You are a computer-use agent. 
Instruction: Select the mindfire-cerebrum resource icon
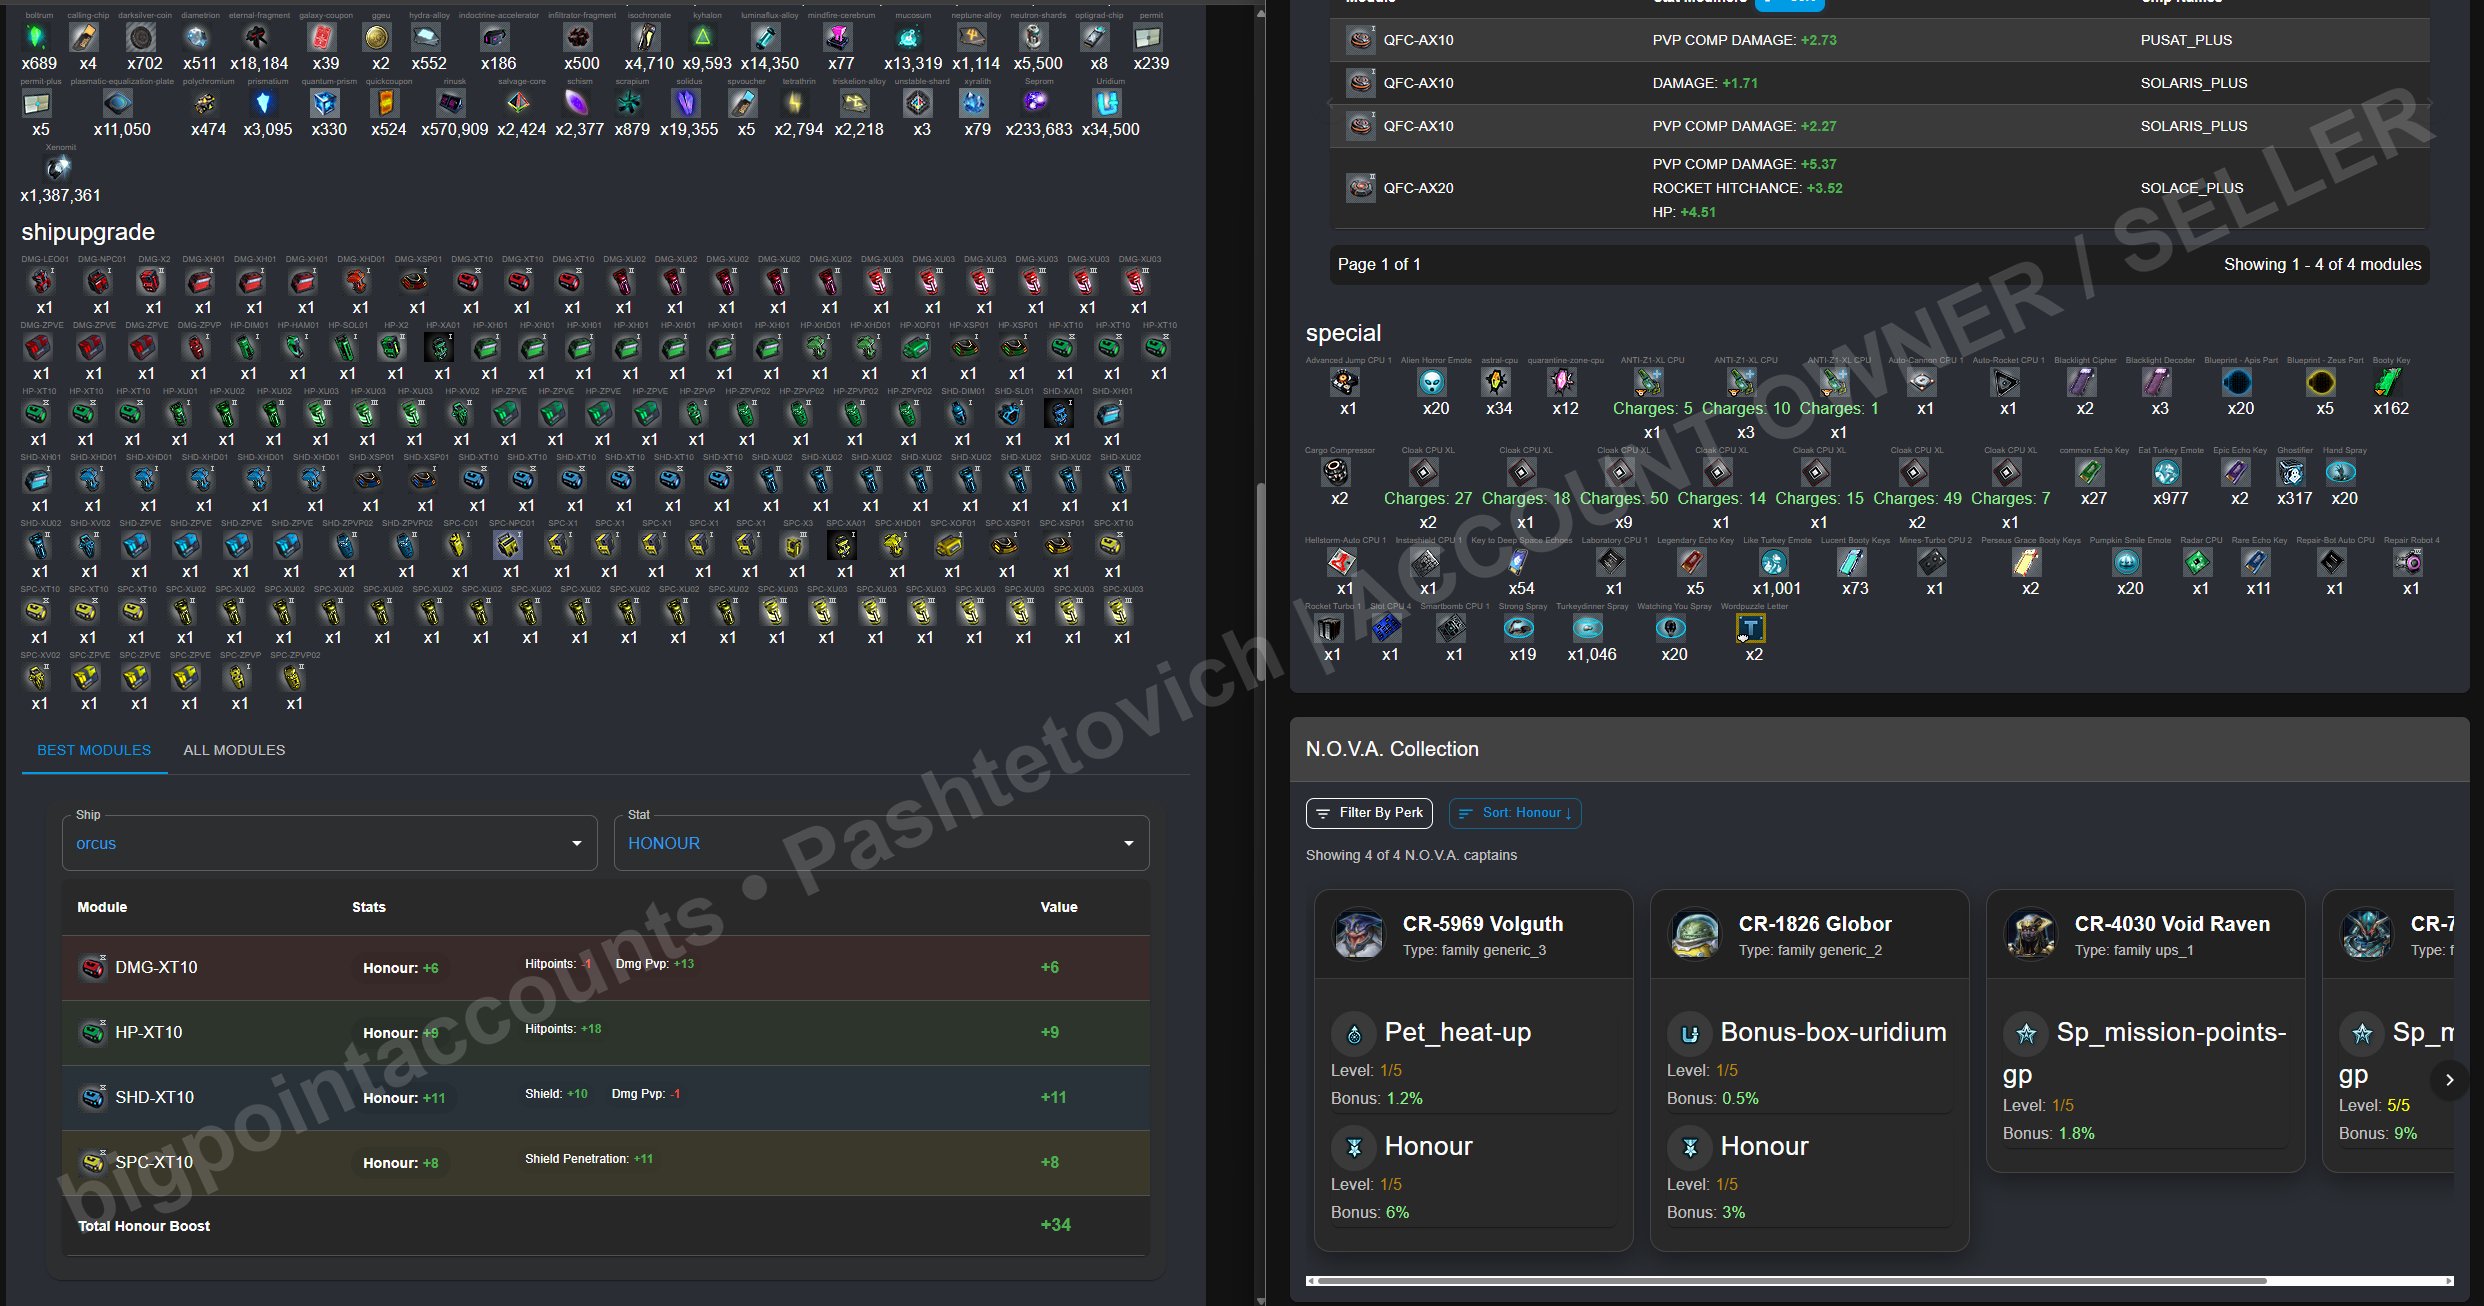point(838,38)
